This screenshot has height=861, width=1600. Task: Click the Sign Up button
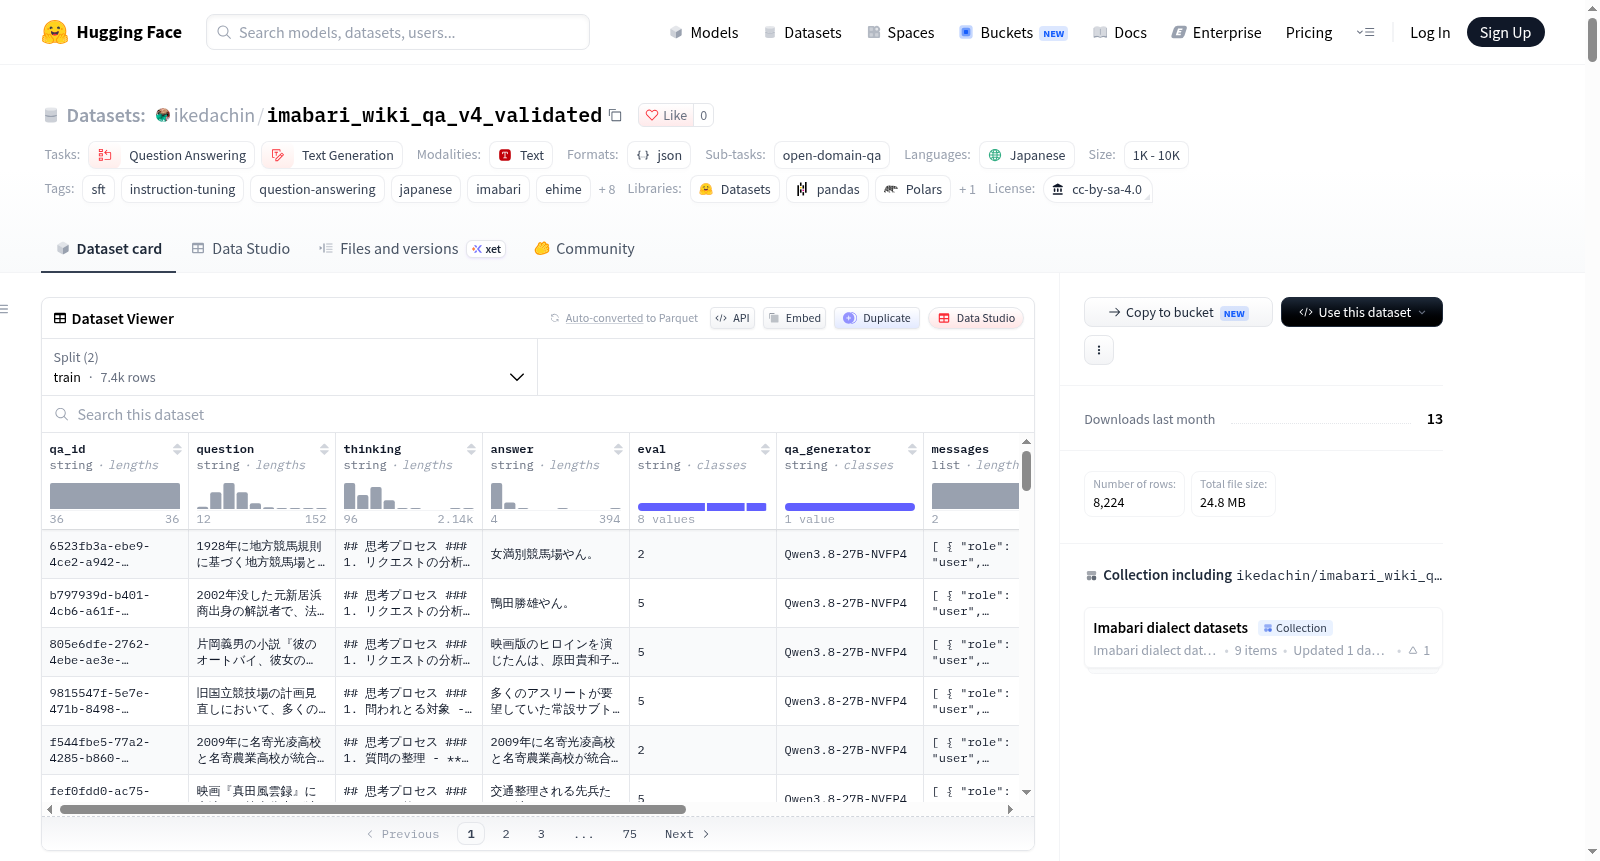coord(1505,32)
